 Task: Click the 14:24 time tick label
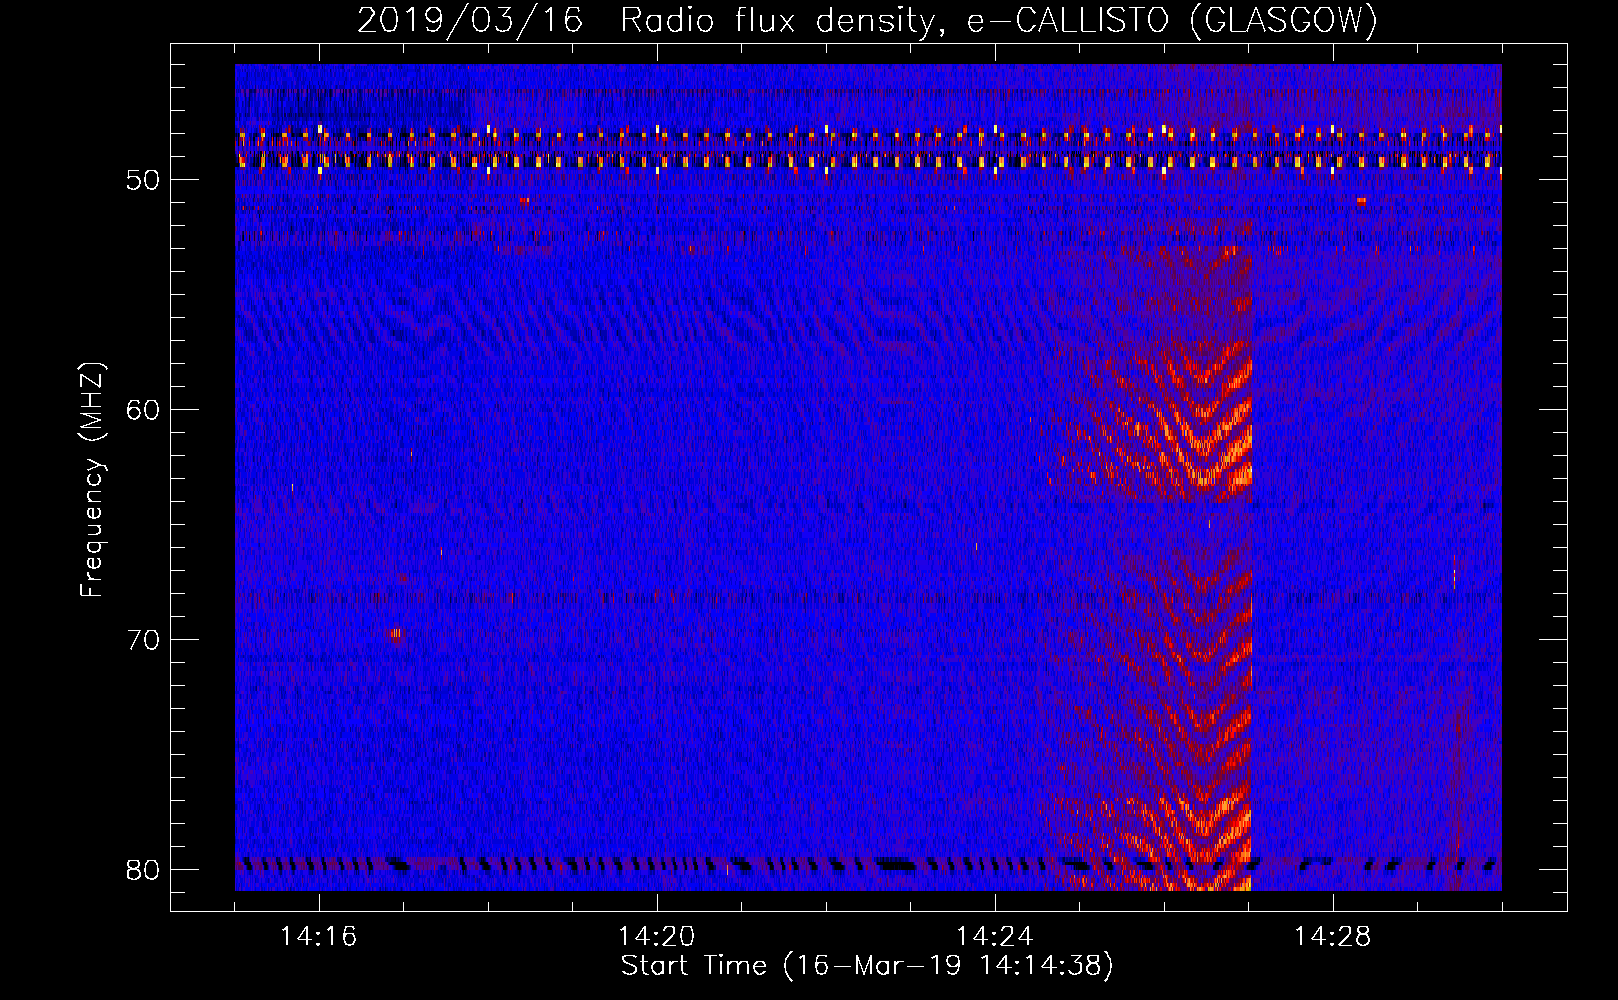coord(994,937)
